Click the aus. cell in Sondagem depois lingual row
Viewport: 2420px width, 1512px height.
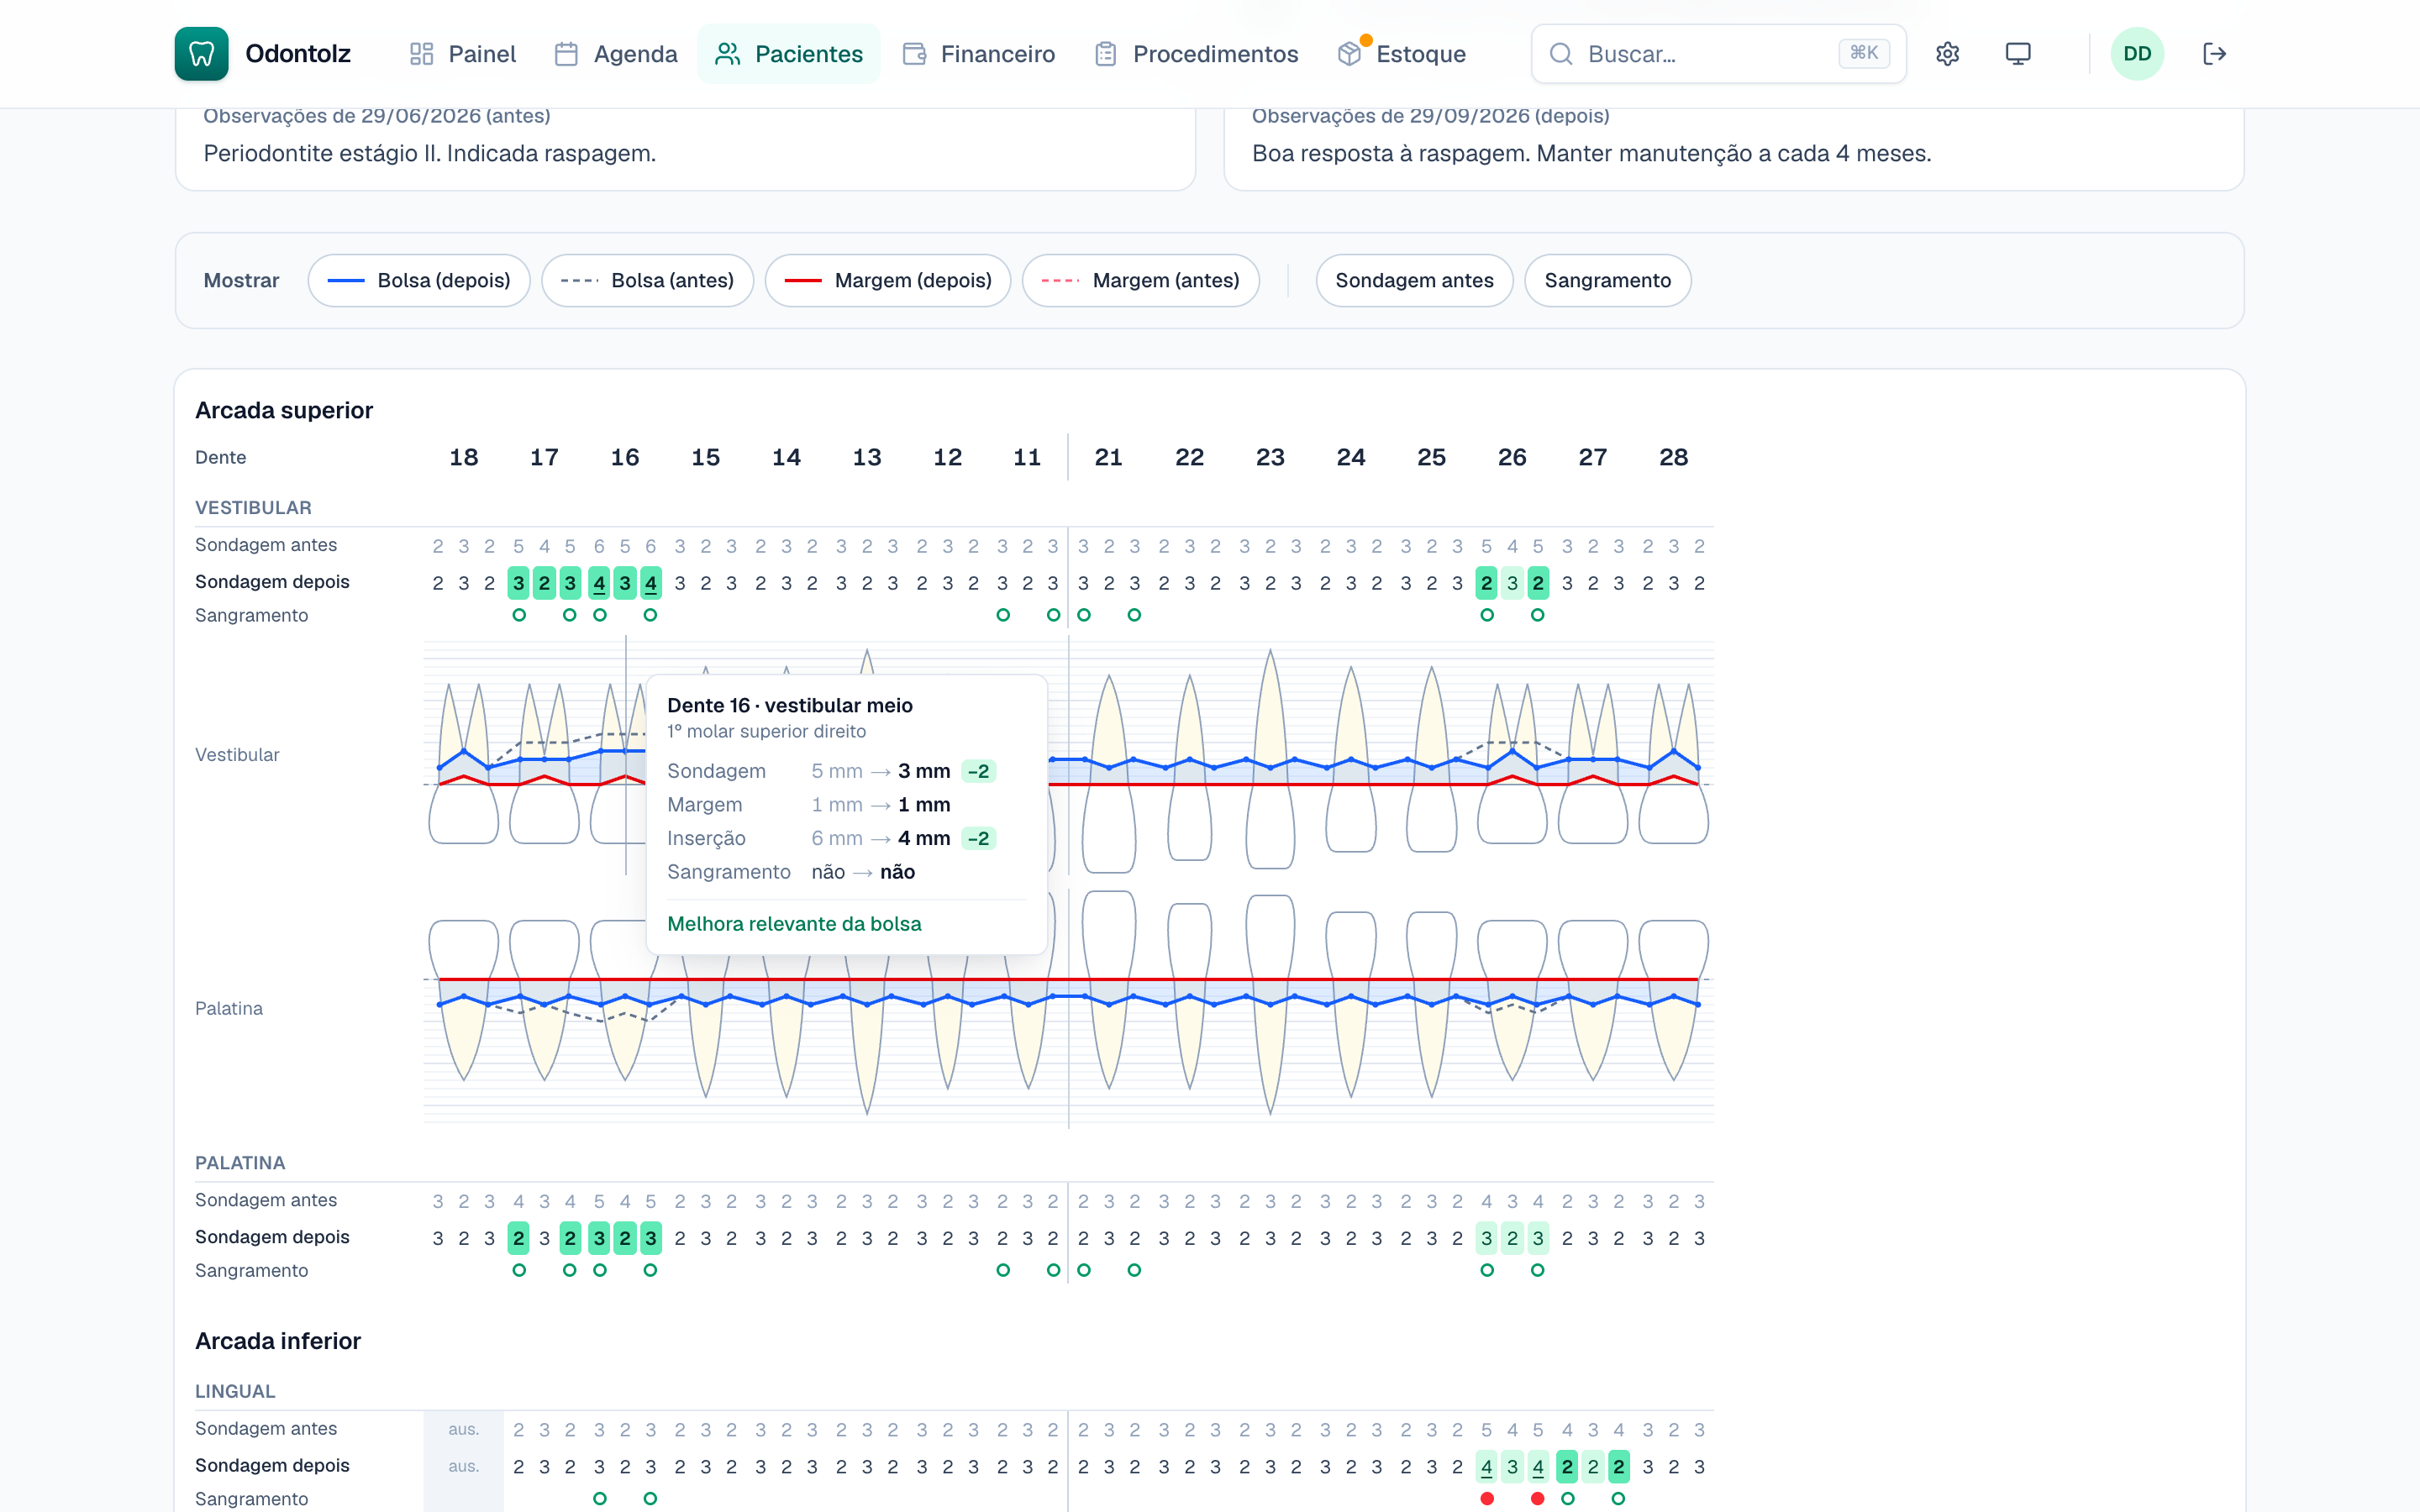point(464,1466)
